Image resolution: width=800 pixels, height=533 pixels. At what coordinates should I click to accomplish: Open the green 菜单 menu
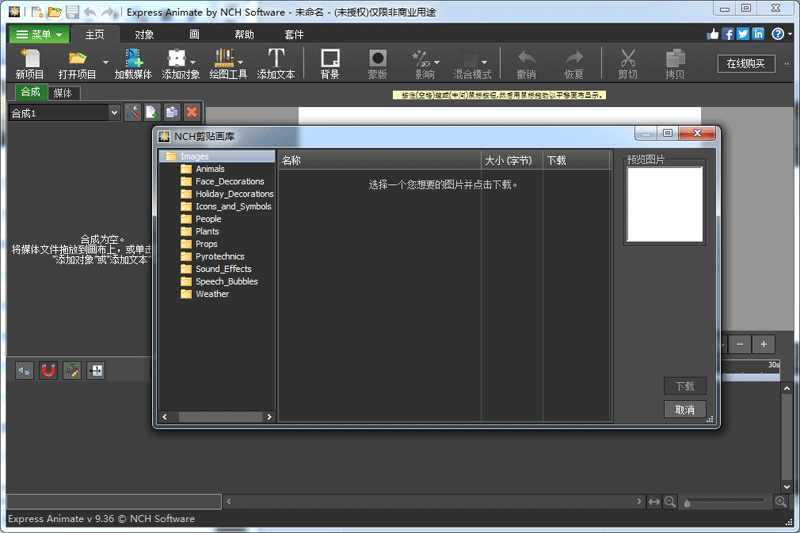click(x=39, y=35)
